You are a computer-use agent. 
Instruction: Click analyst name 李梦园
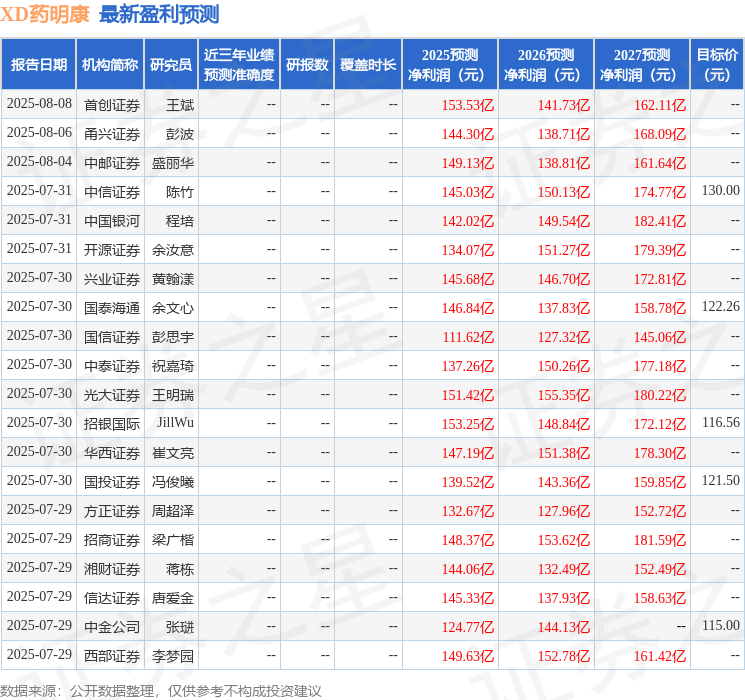173,656
